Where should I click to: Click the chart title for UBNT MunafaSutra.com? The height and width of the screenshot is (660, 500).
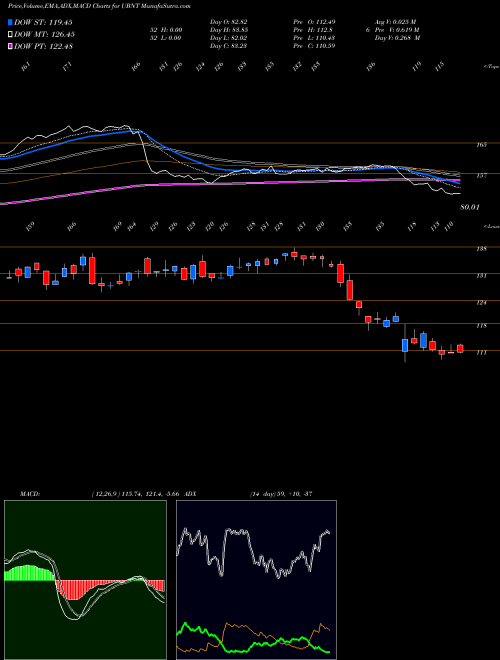tap(99, 6)
